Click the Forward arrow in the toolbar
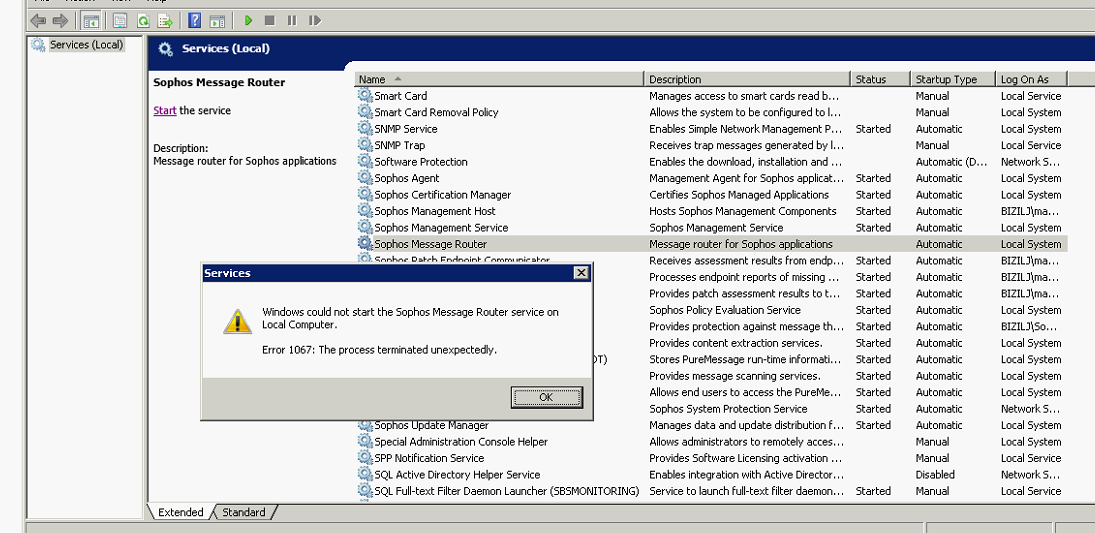The height and width of the screenshot is (533, 1095). [60, 21]
